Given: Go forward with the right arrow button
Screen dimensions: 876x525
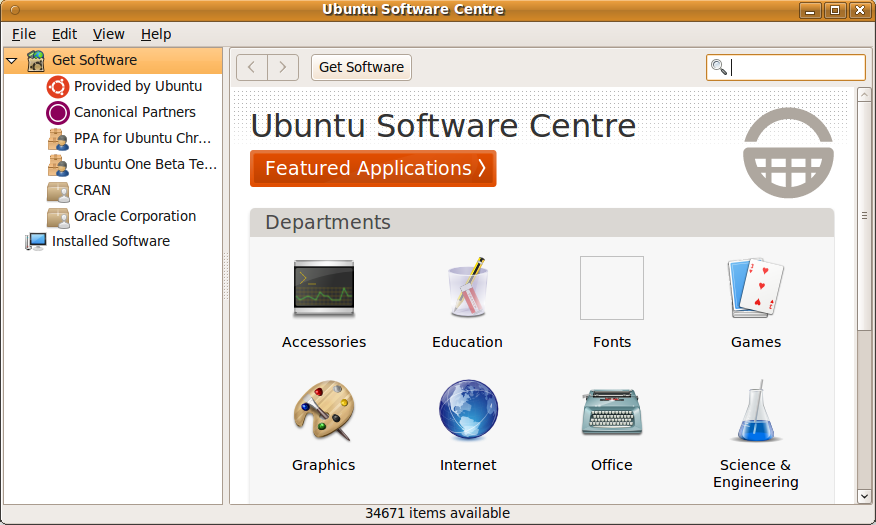Looking at the screenshot, I should (283, 68).
